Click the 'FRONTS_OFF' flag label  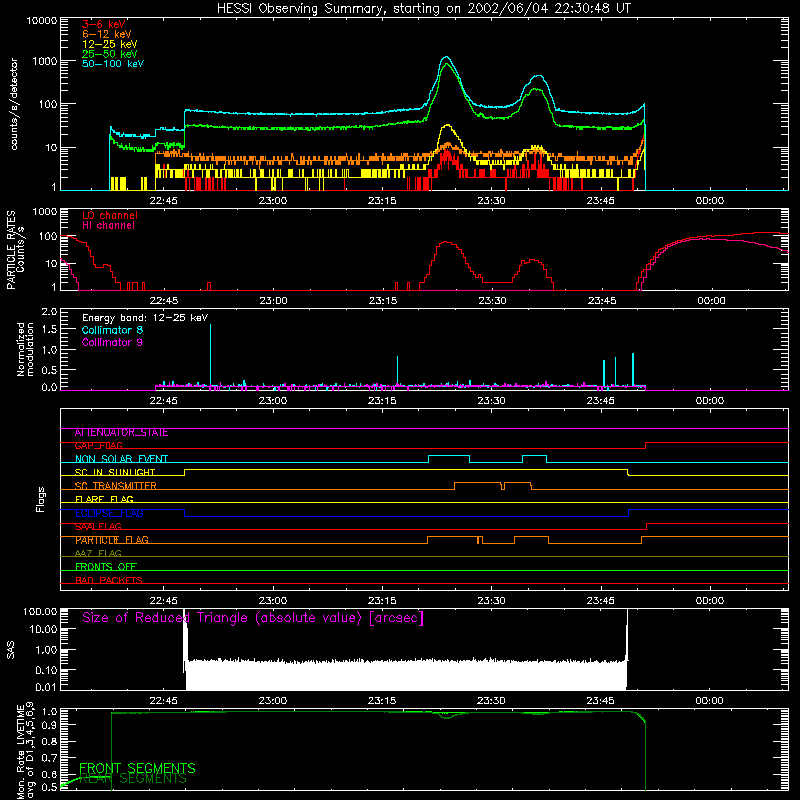[106, 567]
